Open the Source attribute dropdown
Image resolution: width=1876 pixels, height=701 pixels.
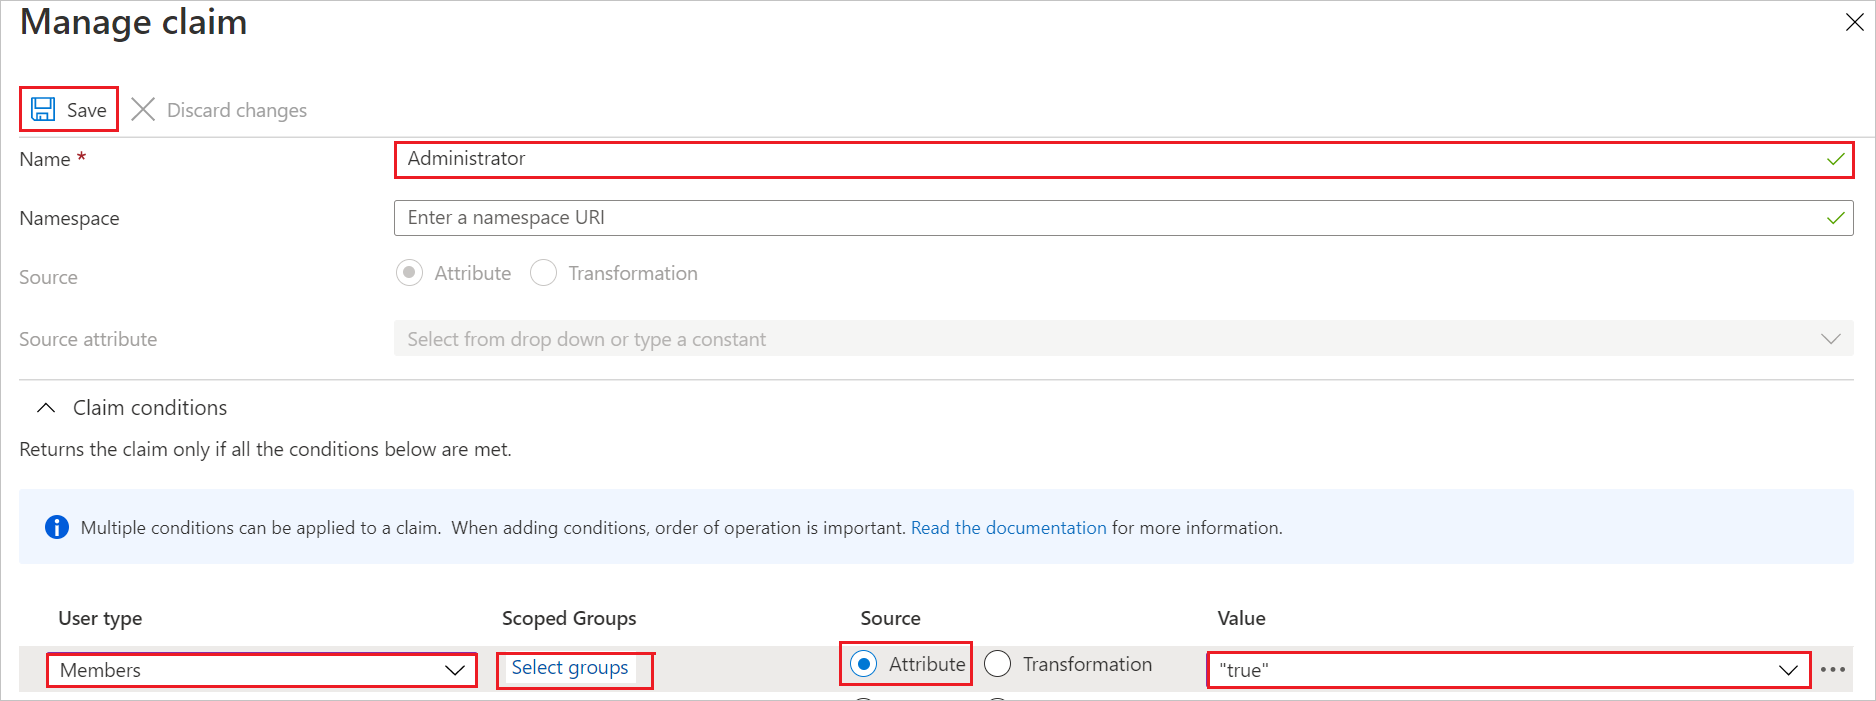point(1123,339)
